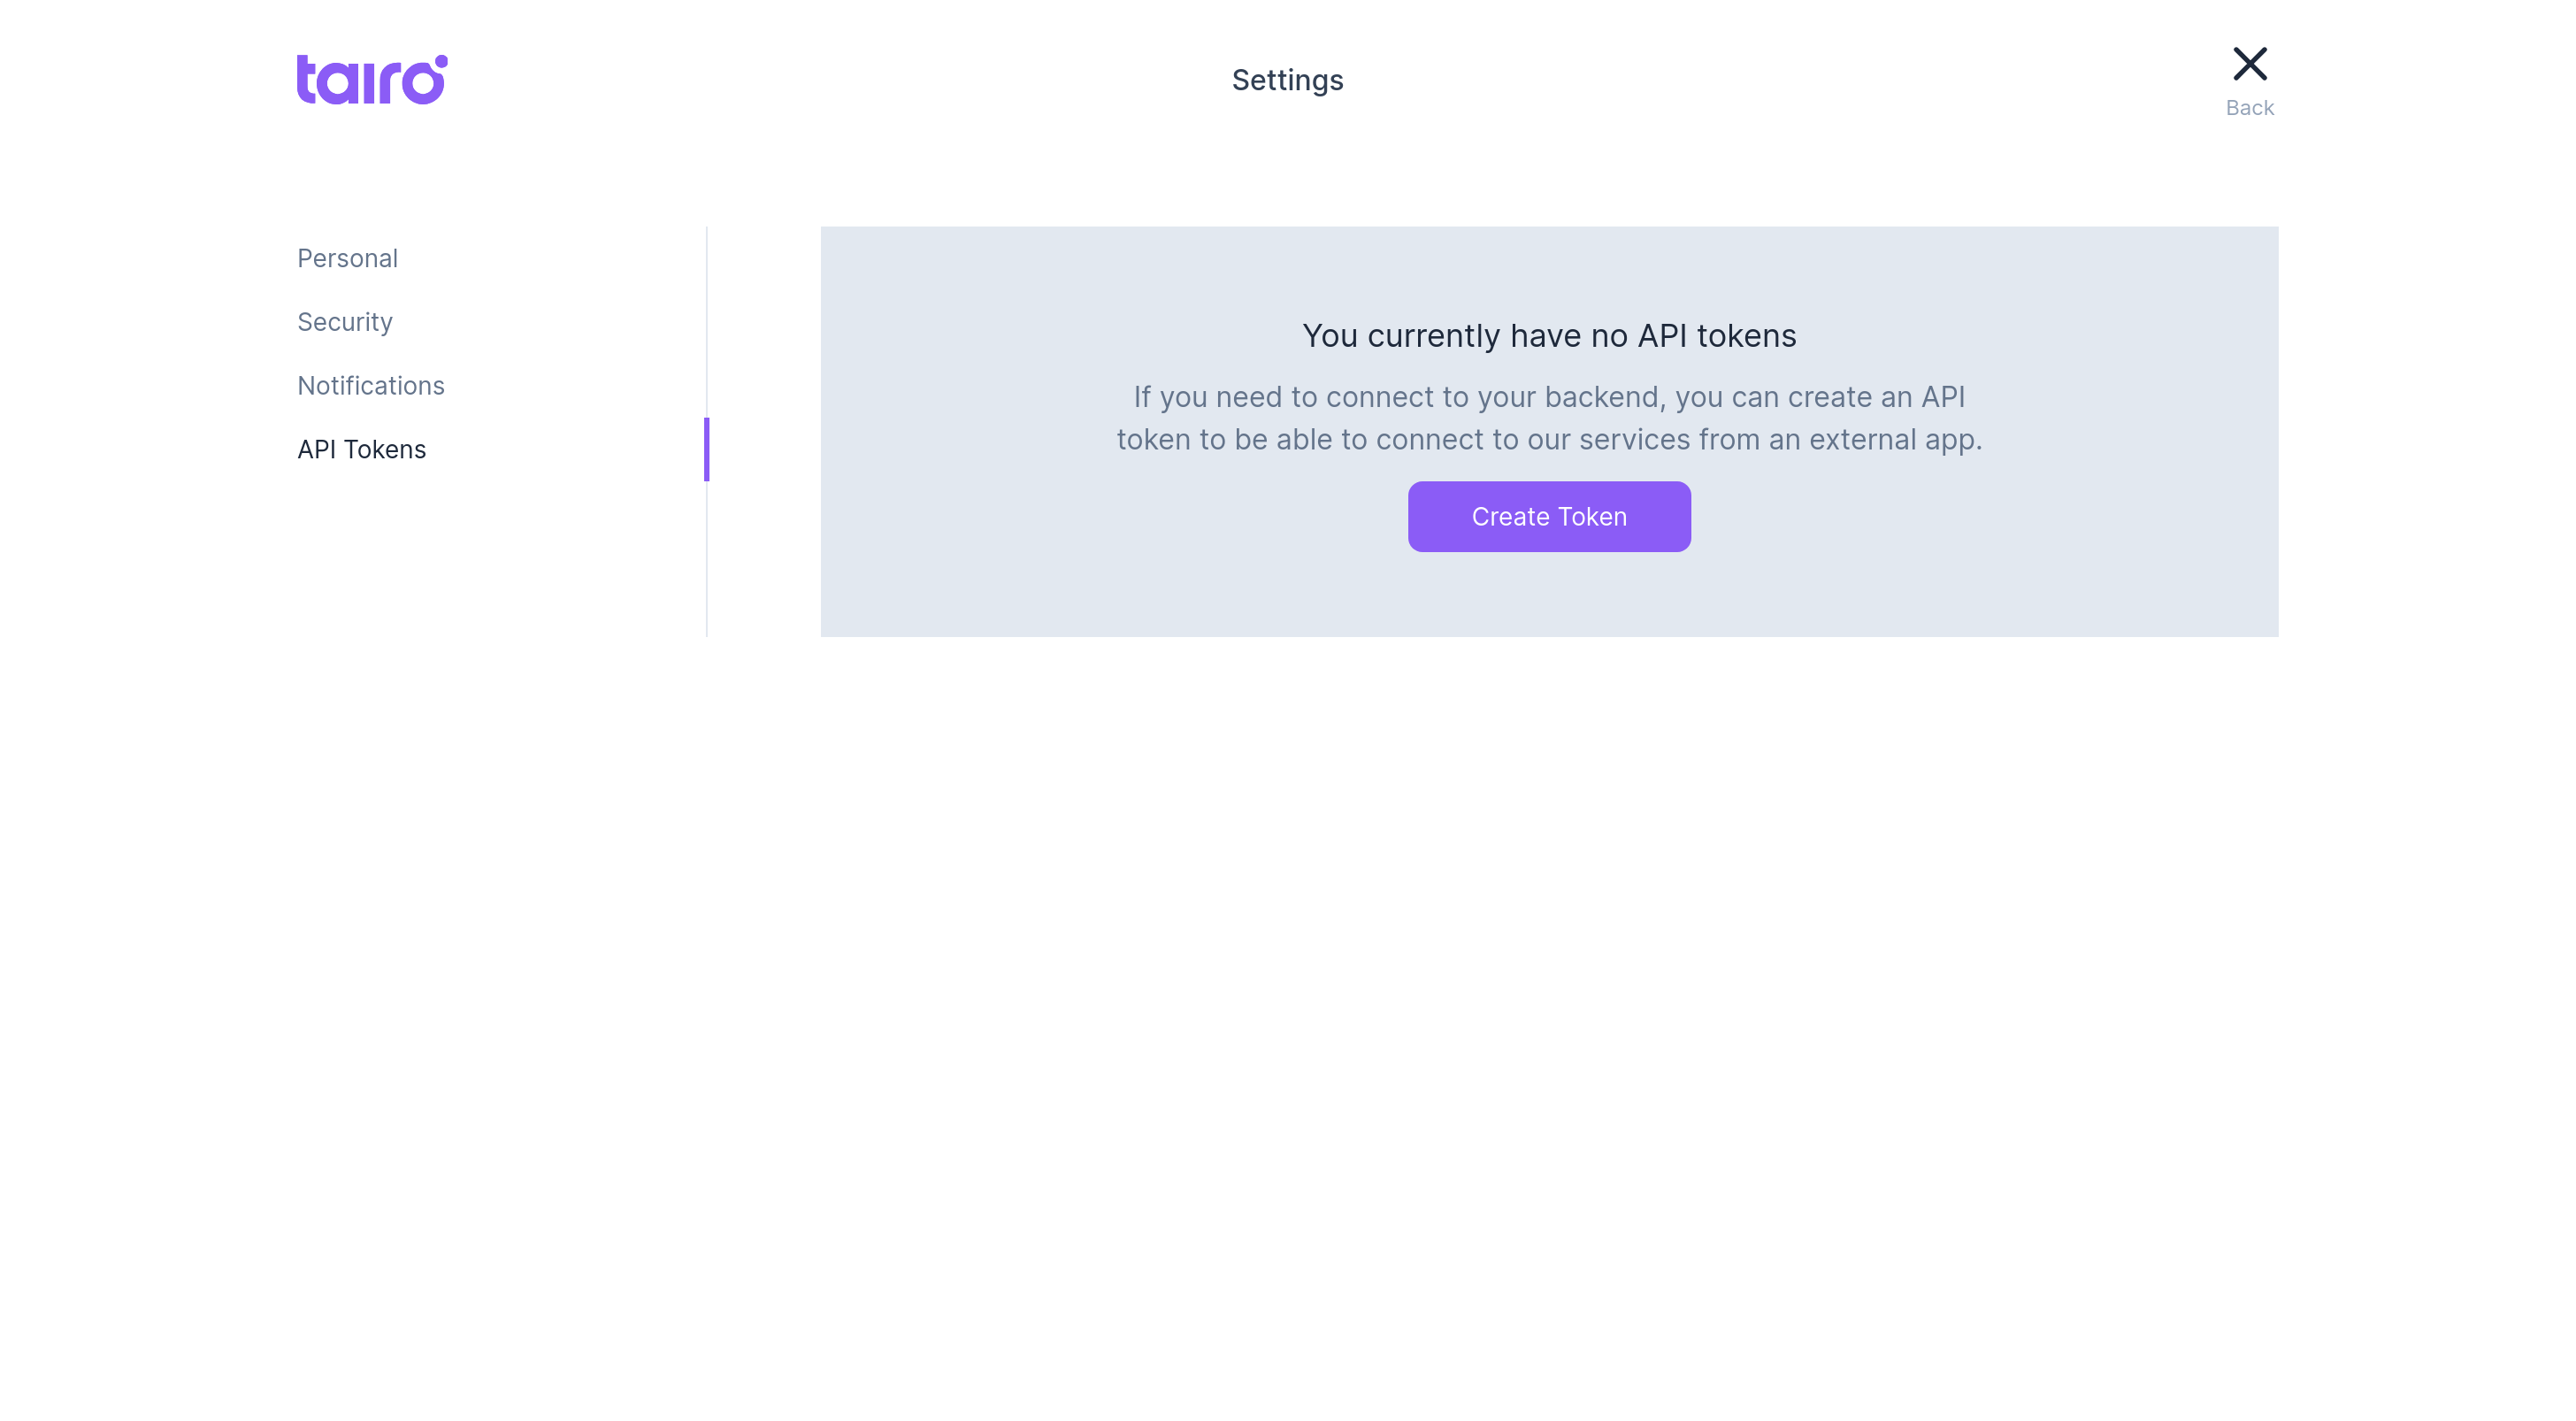Select Personal in the left navigation
This screenshot has width=2576, height=1421.
(x=347, y=258)
